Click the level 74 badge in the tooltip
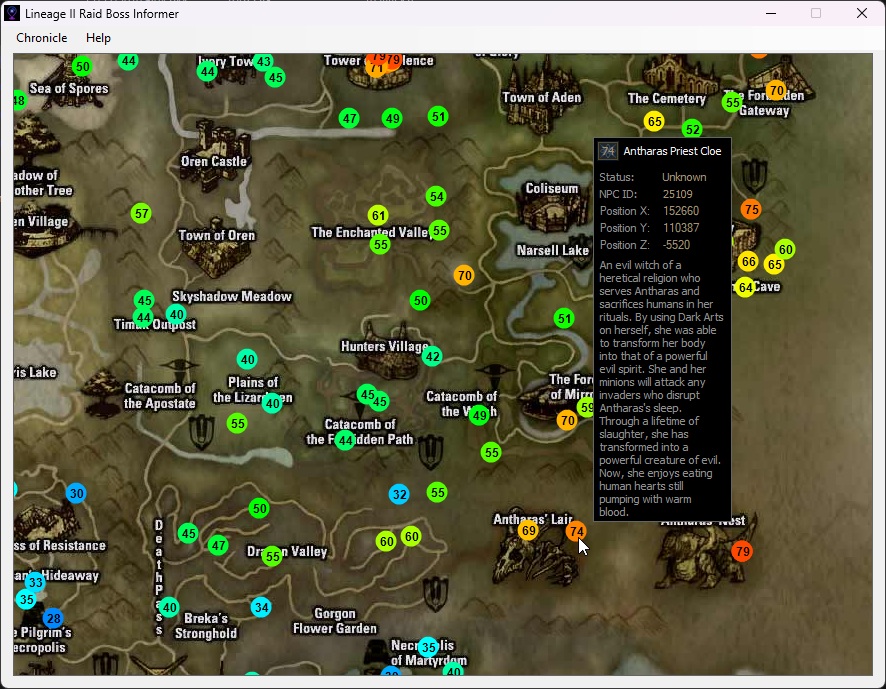The width and height of the screenshot is (886, 689). [x=607, y=151]
